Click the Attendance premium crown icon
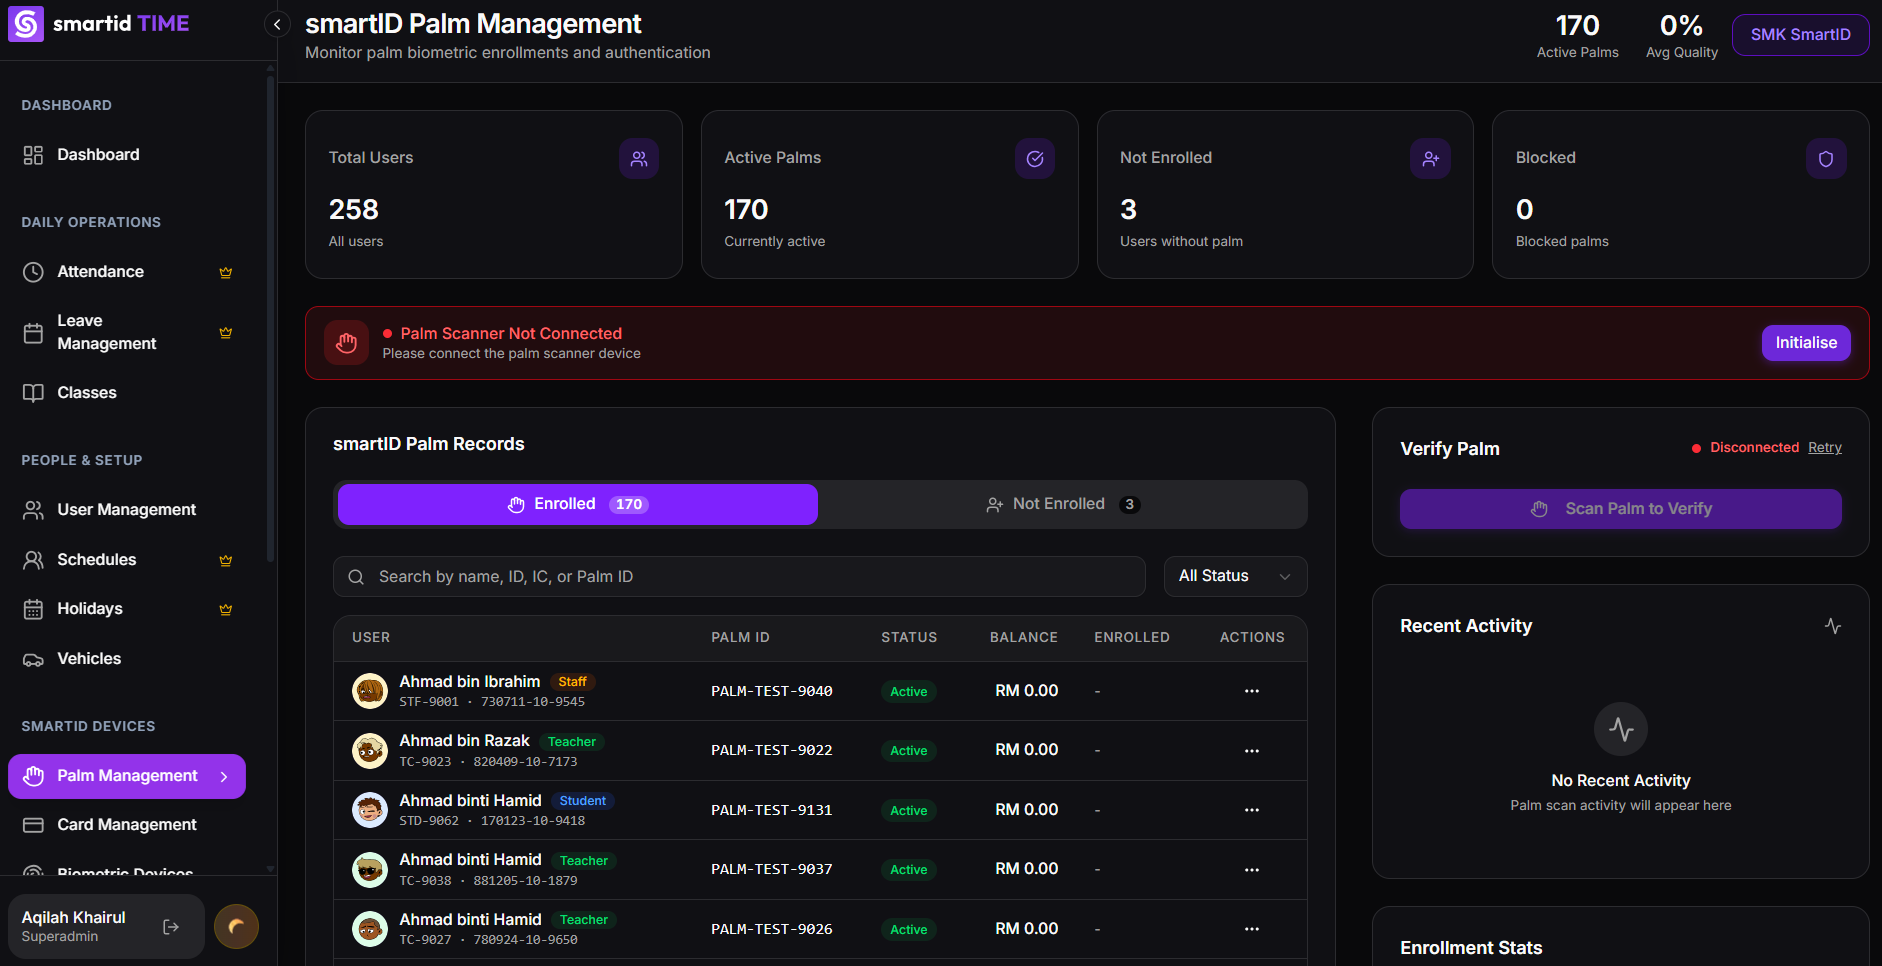The width and height of the screenshot is (1882, 966). (x=226, y=272)
